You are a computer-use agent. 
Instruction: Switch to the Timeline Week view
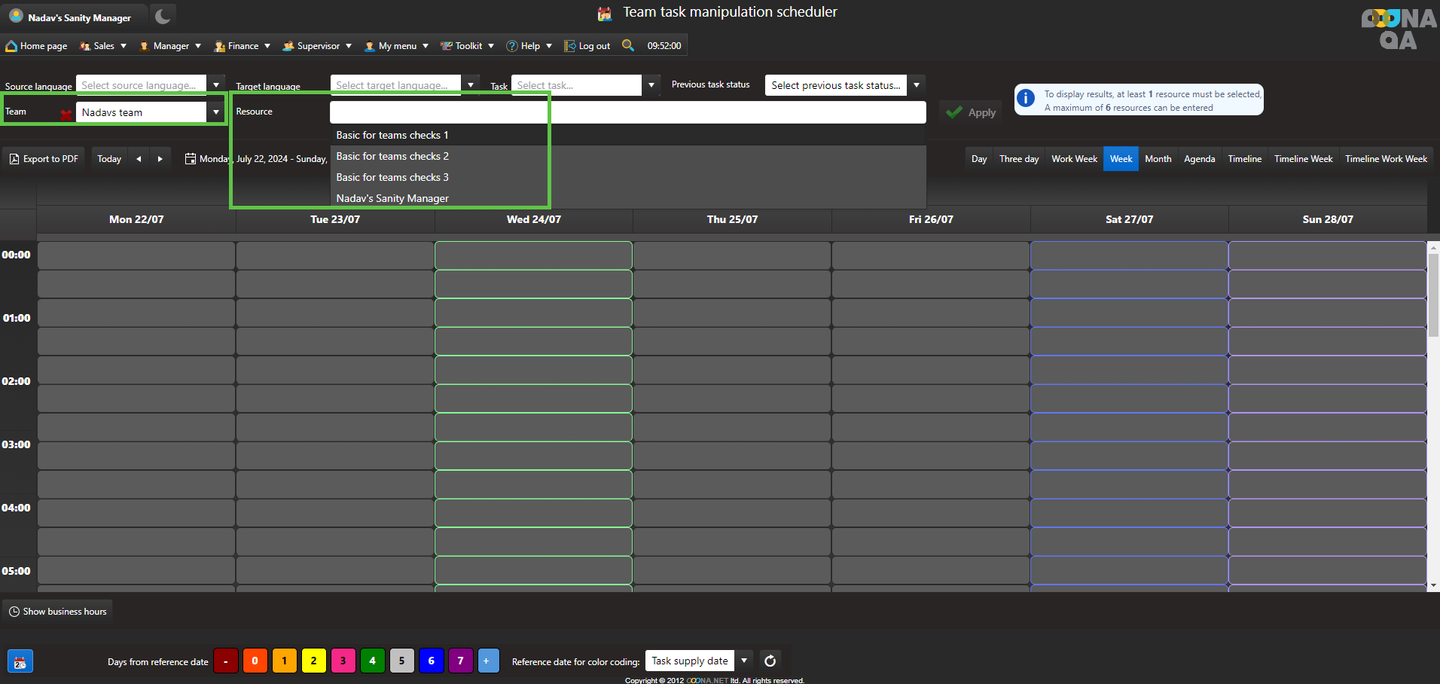pyautogui.click(x=1303, y=159)
